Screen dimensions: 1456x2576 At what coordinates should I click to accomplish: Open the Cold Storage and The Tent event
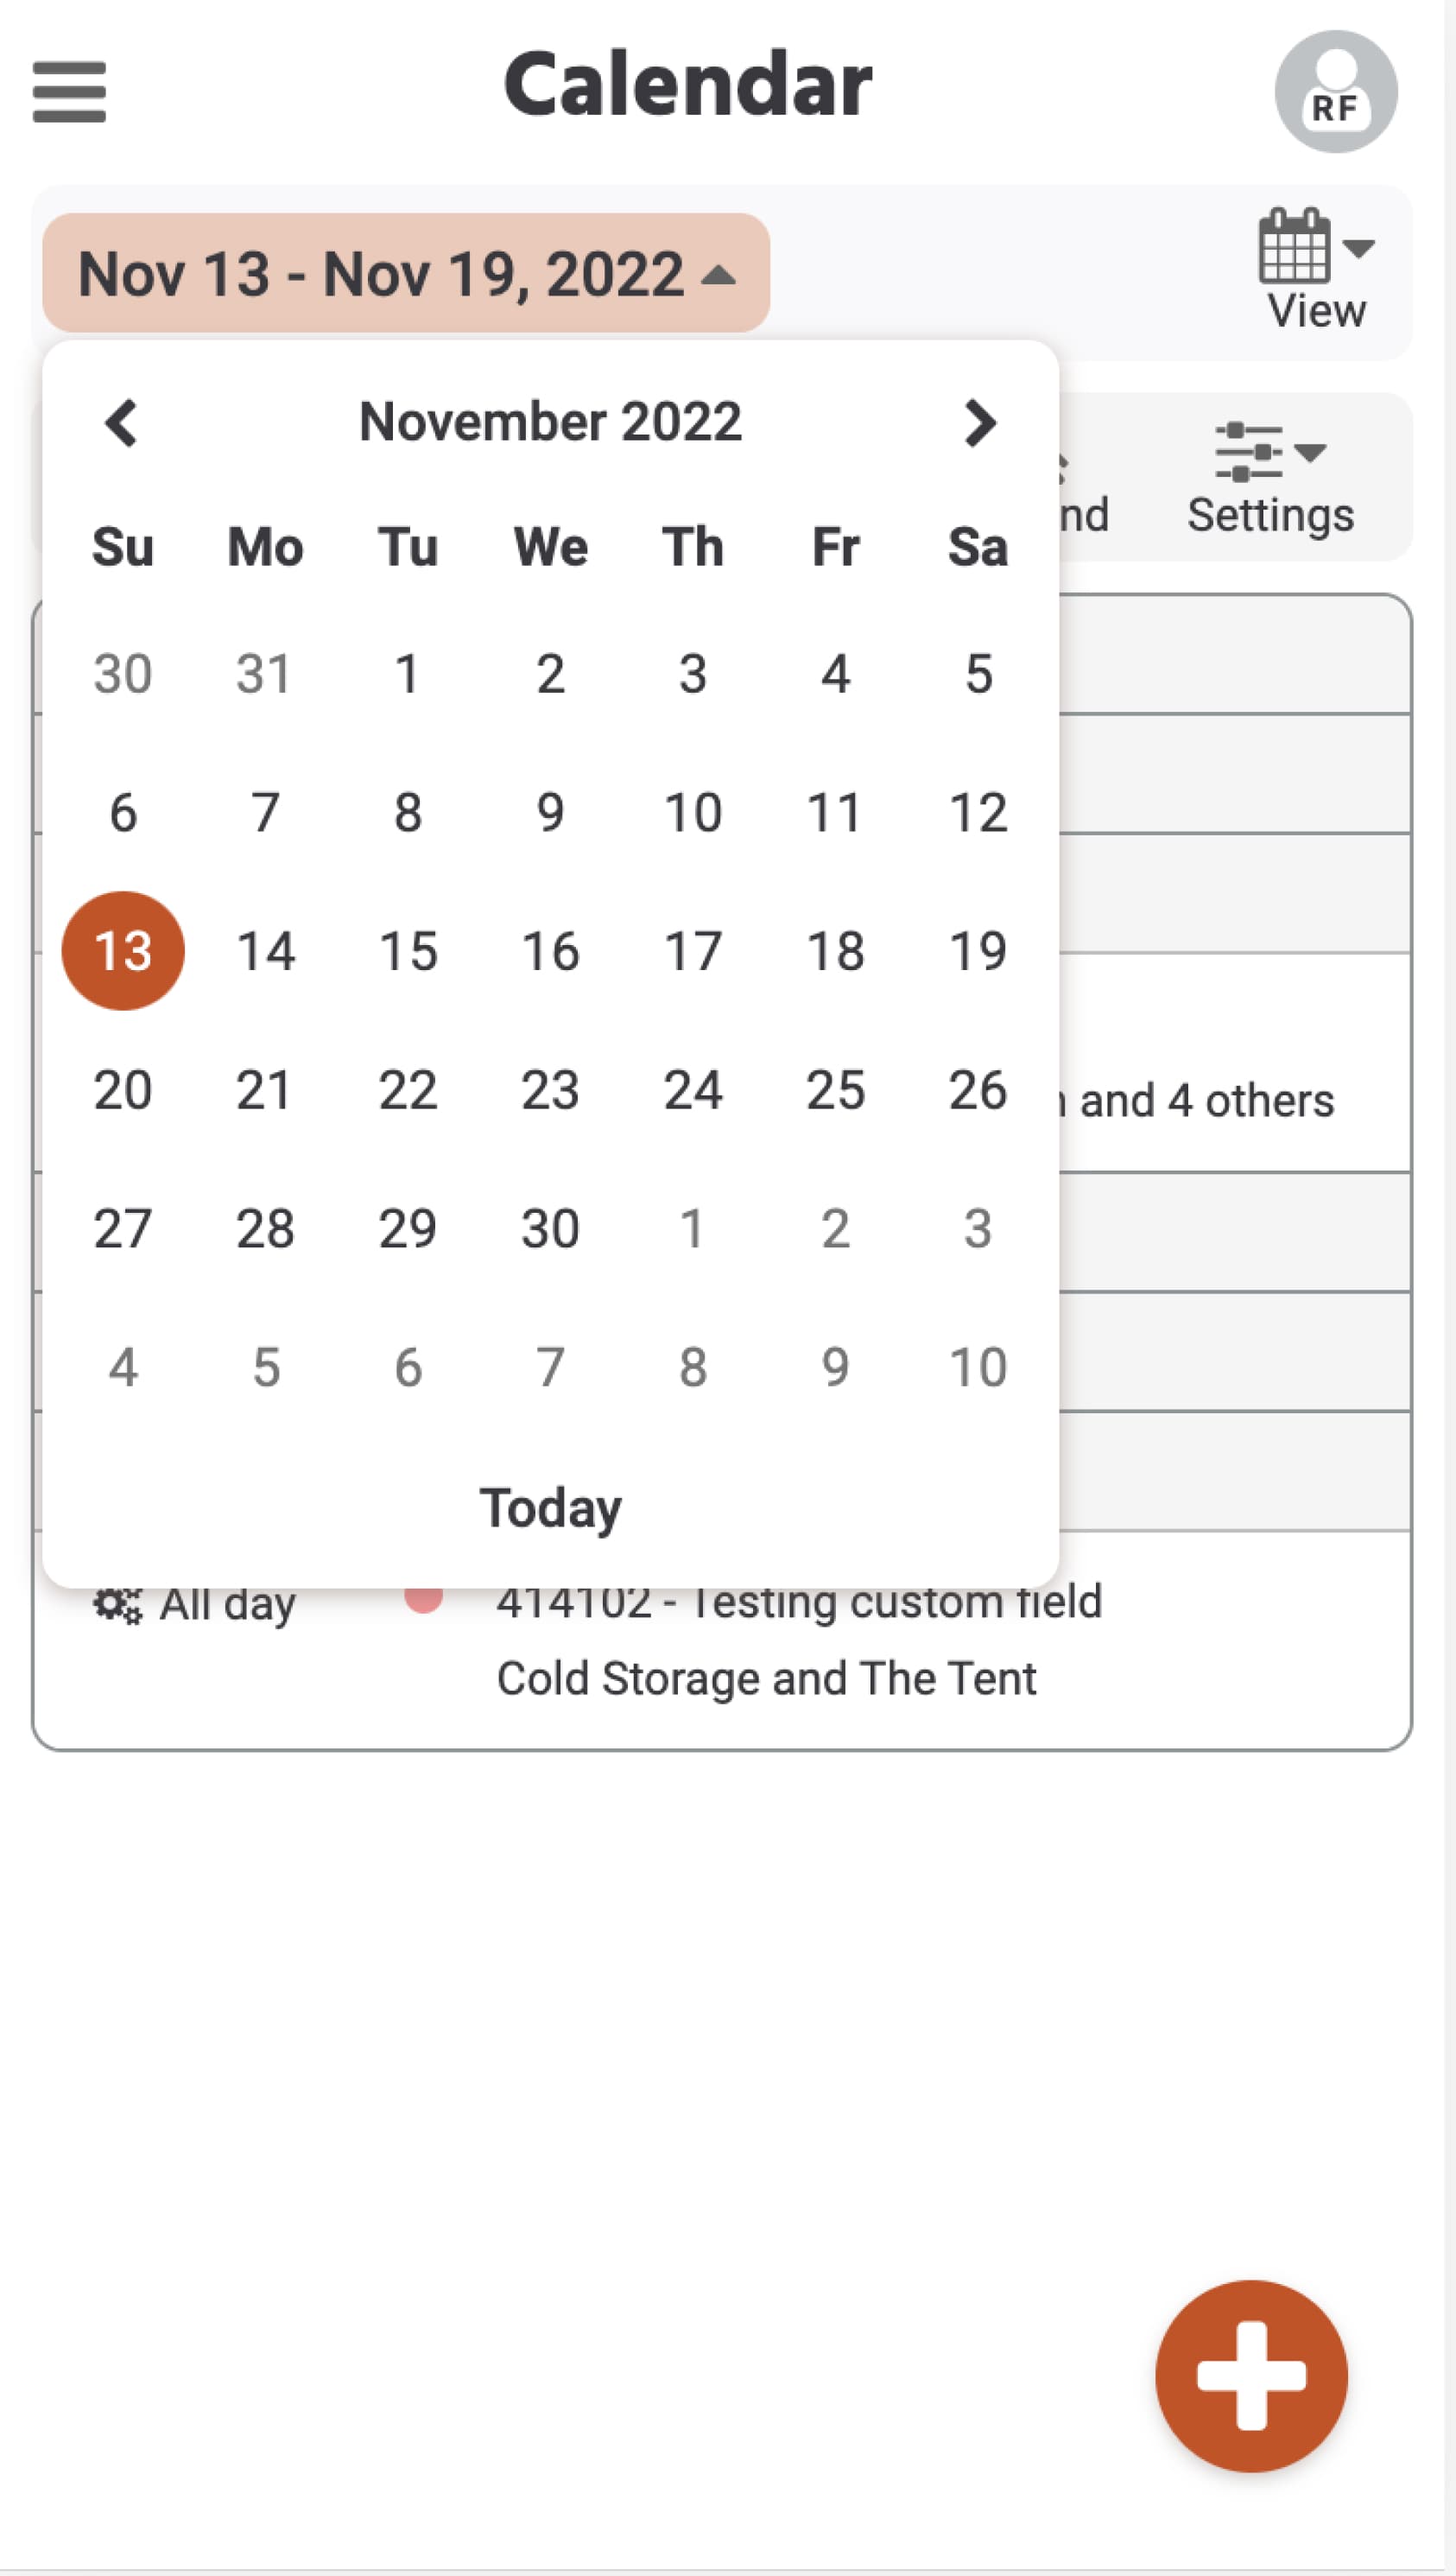pos(766,1678)
